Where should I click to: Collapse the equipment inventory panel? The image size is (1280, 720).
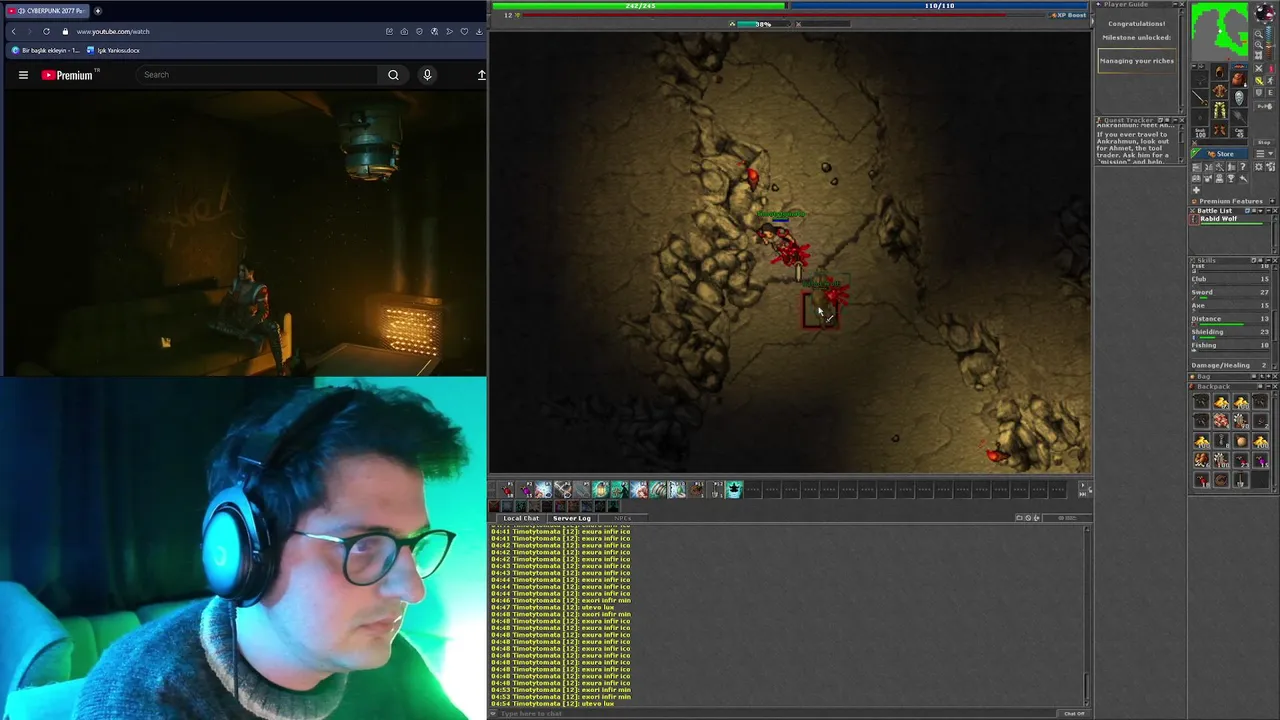coord(1194,66)
